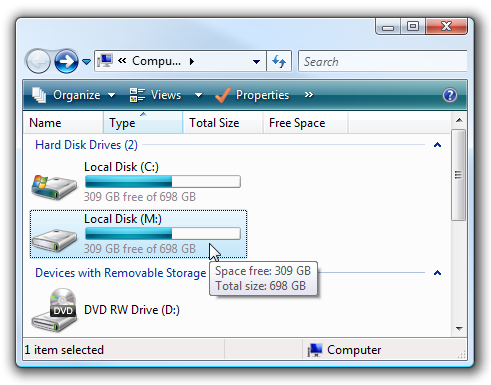Select the Local Disk (C:) drive icon
Viewport: 491px width, 385px height.
(54, 187)
